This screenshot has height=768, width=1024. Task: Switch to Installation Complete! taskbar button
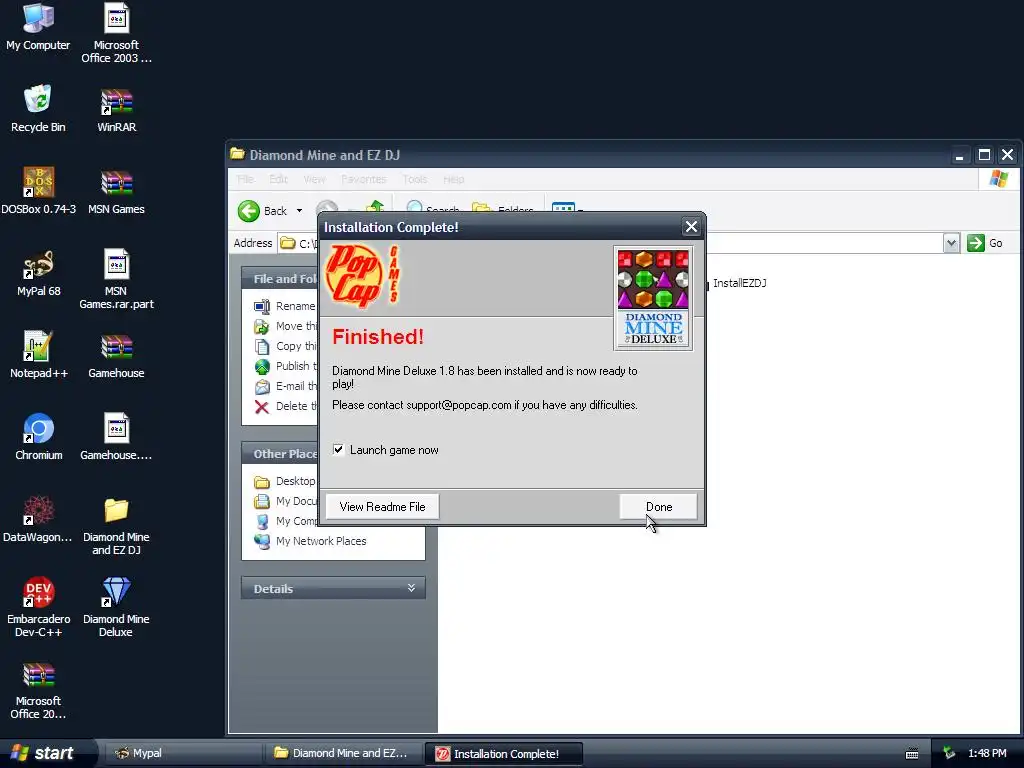(504, 754)
